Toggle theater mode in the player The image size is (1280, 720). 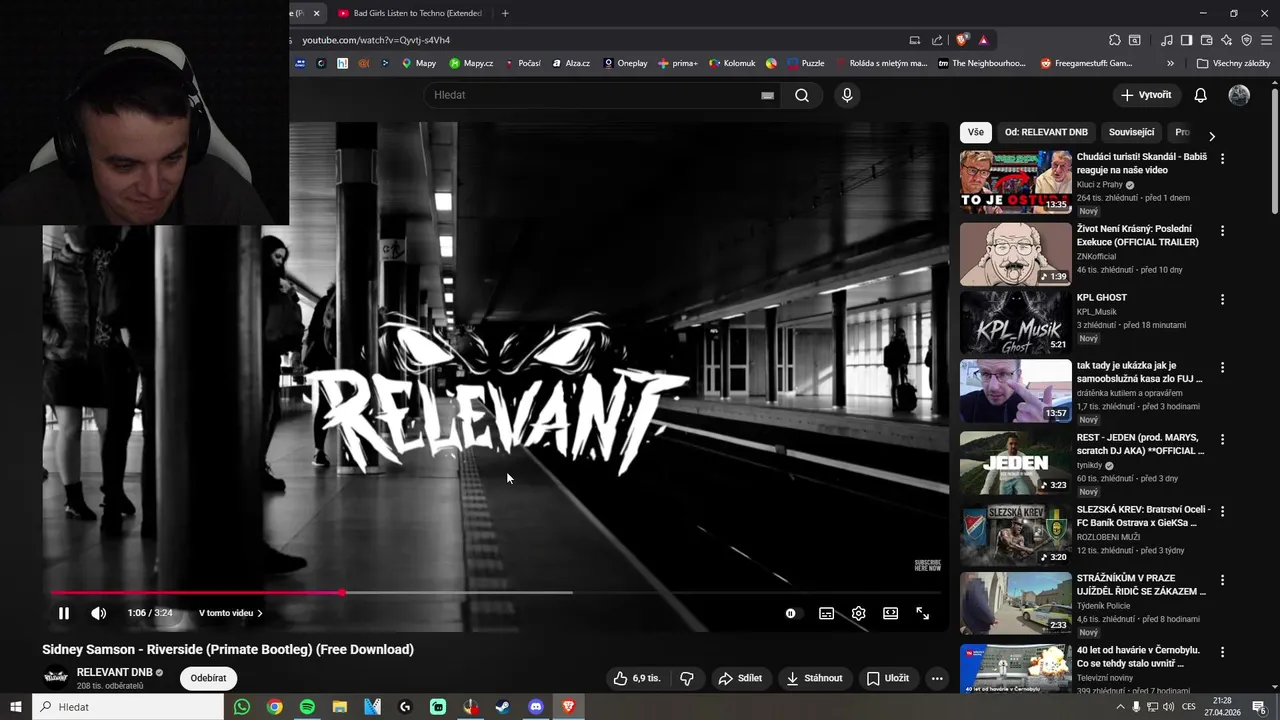click(x=890, y=613)
